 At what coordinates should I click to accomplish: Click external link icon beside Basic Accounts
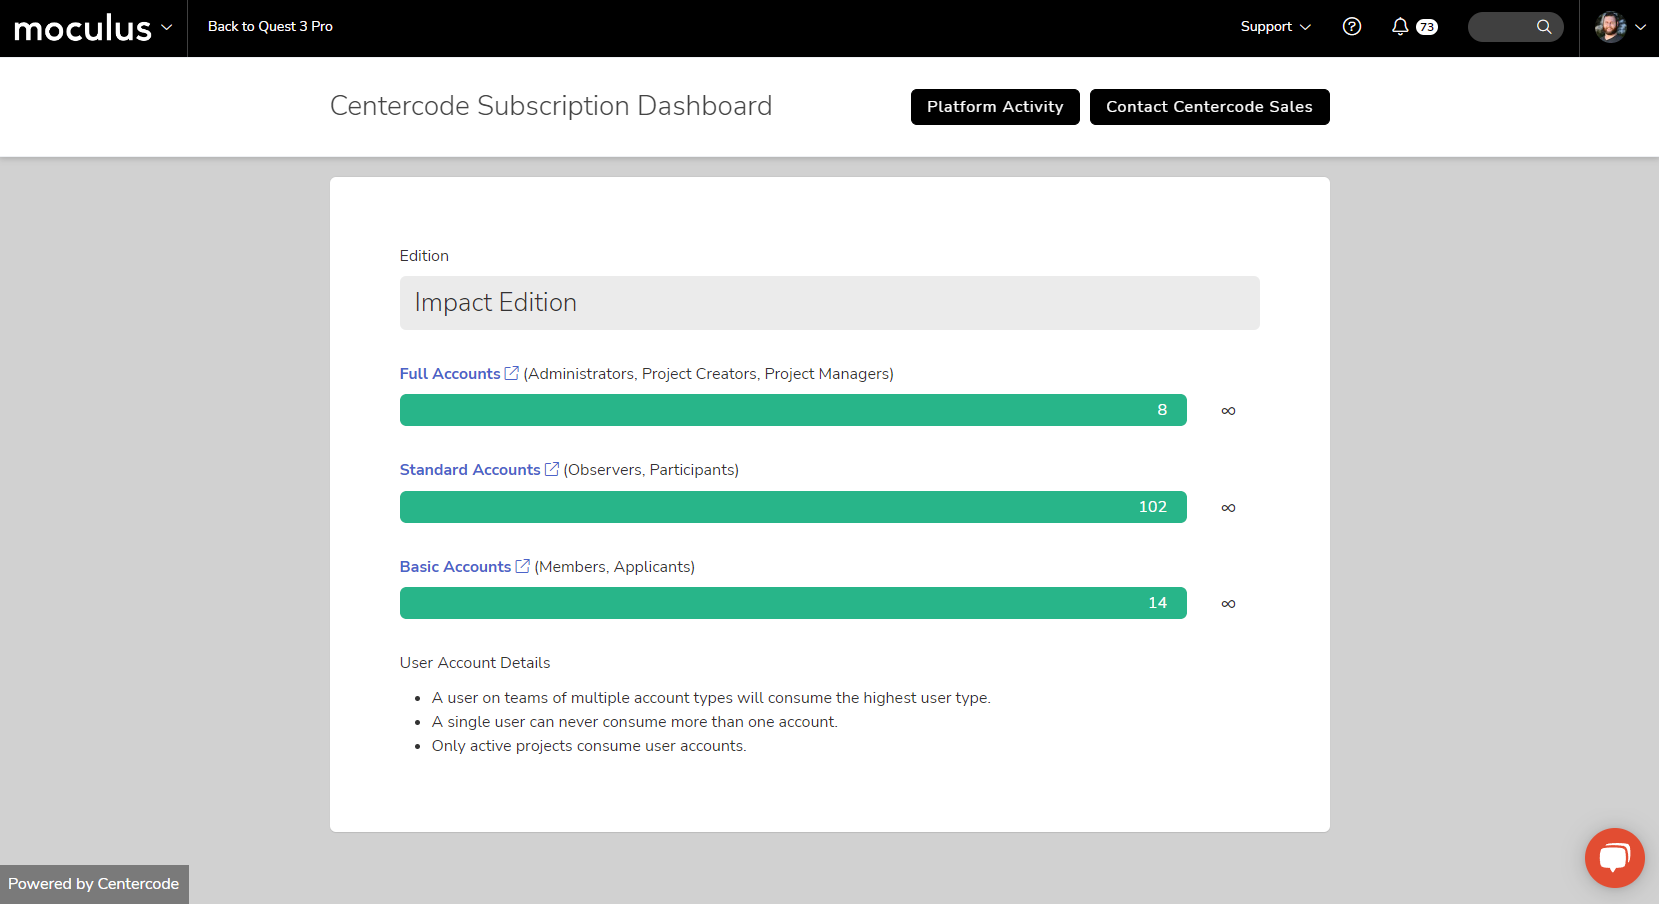[x=522, y=566]
